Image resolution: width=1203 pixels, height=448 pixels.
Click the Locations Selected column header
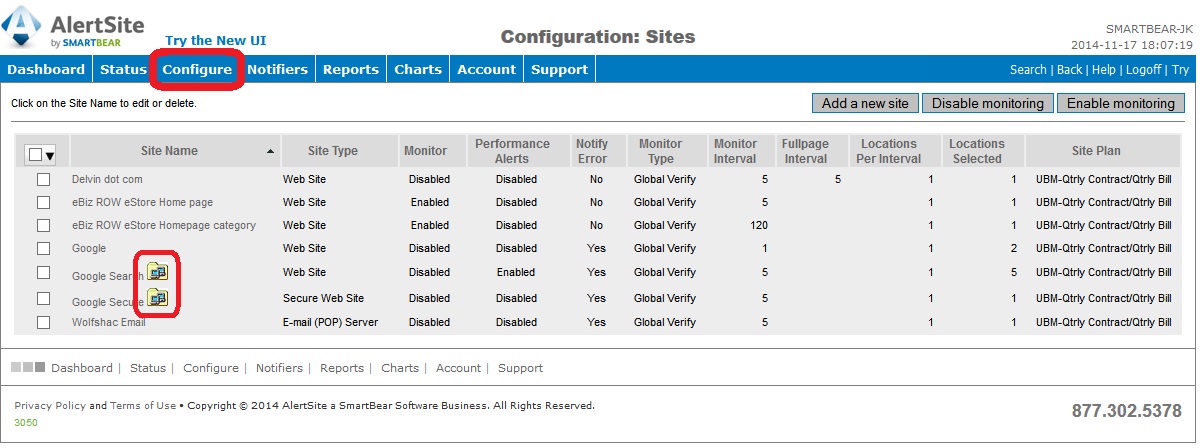click(977, 151)
